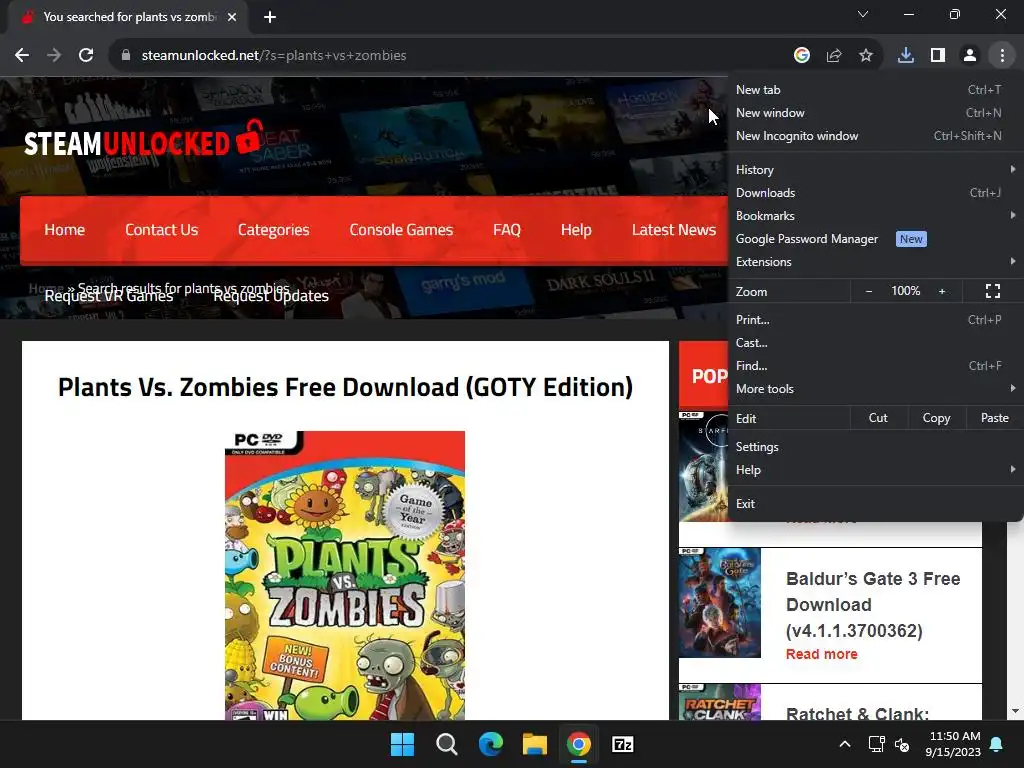
Task: Click the Steamunlocked logo
Action: coord(143,140)
